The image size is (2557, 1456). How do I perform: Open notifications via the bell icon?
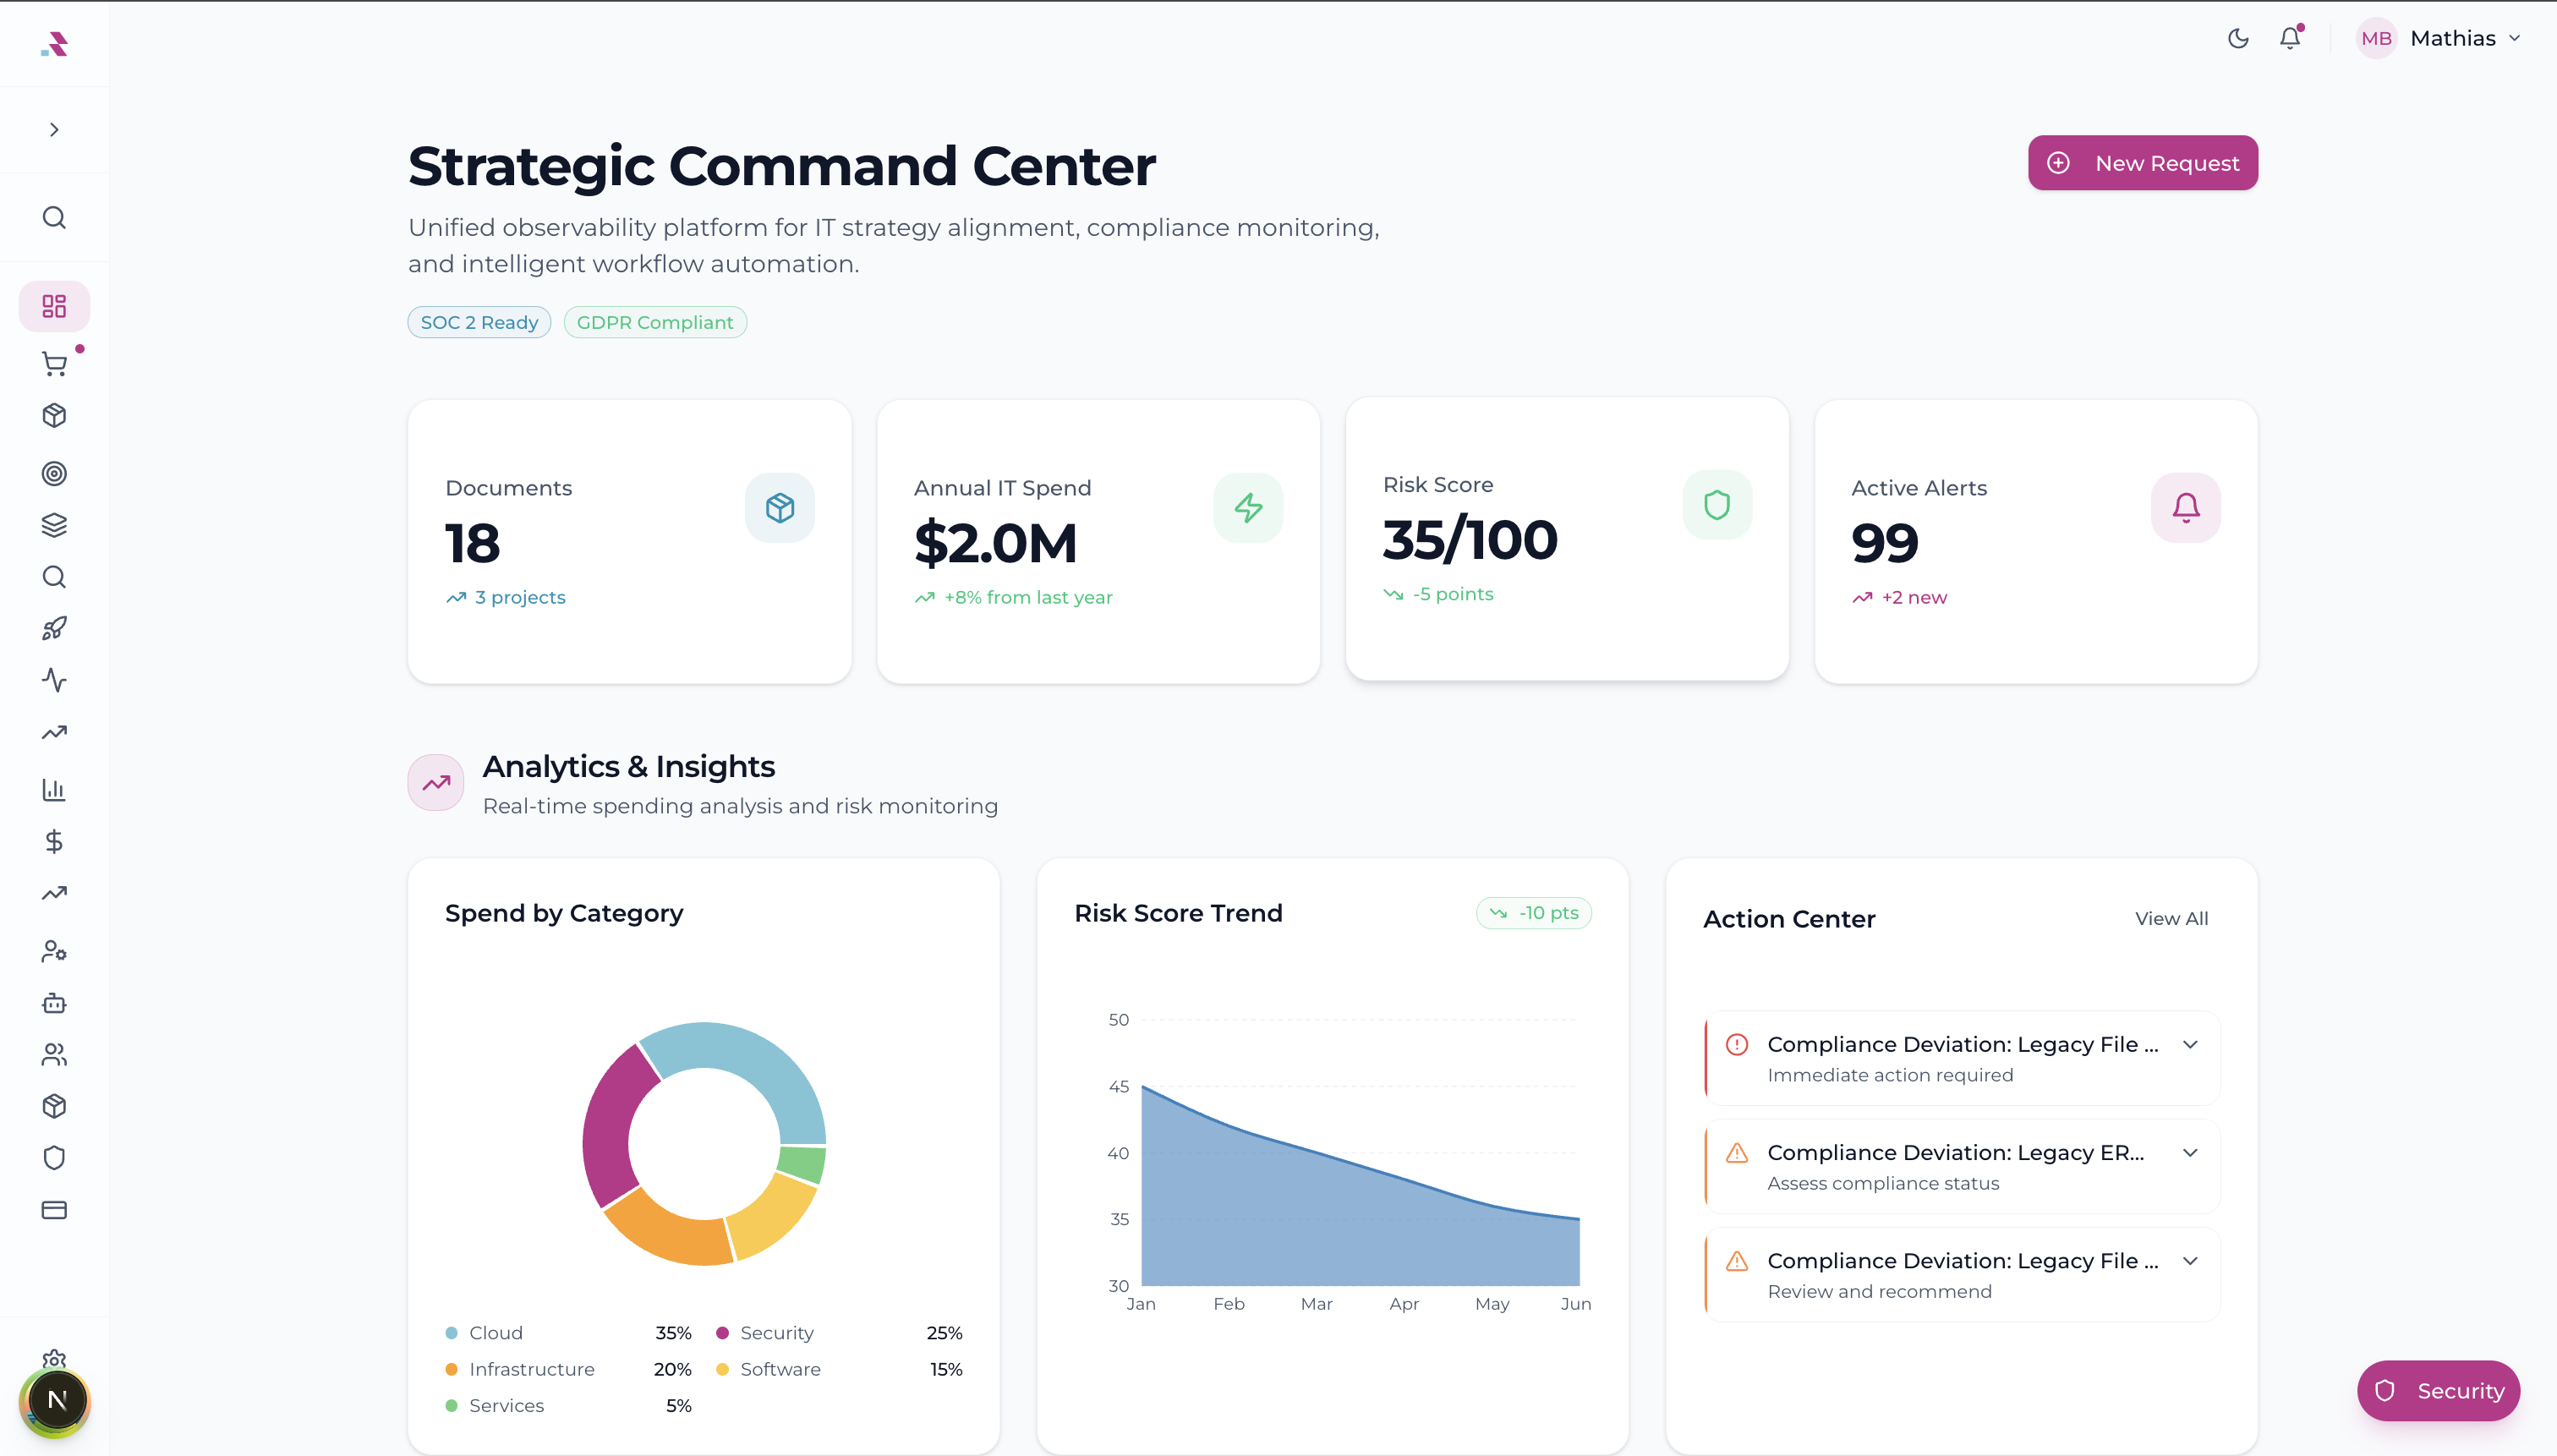[x=2290, y=38]
